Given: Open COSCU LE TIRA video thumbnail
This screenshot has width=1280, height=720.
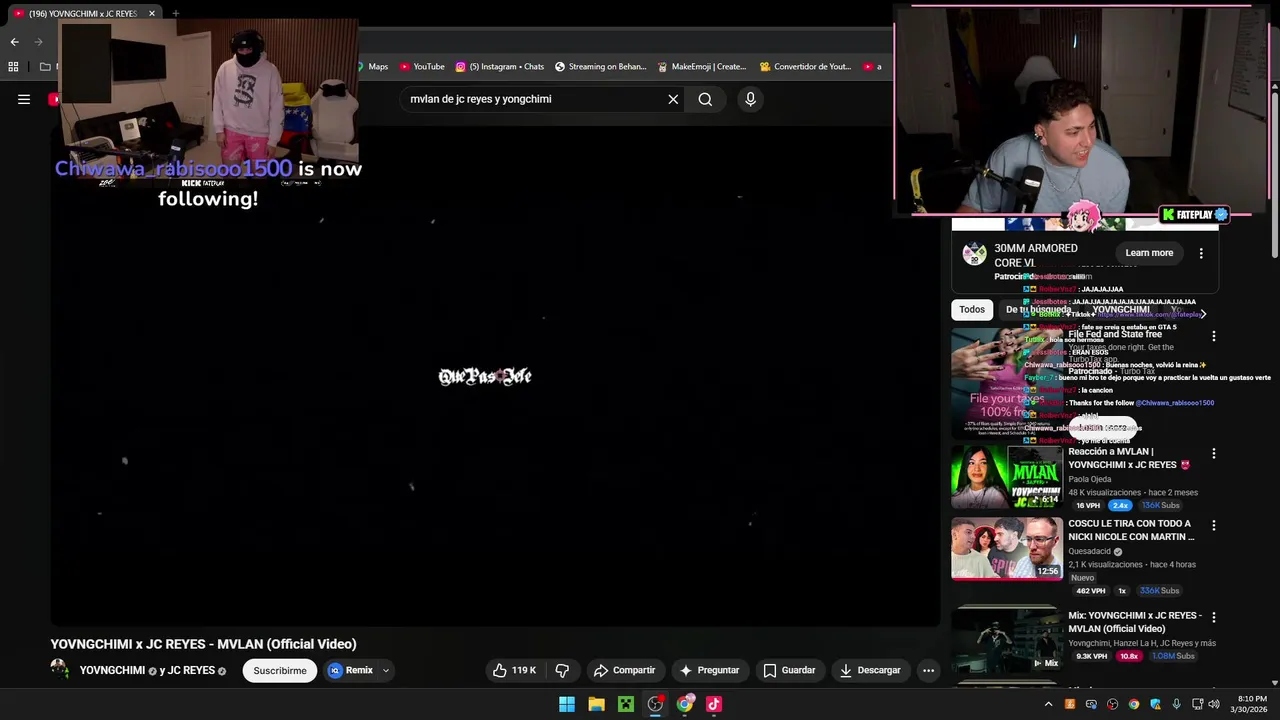Looking at the screenshot, I should point(1007,548).
